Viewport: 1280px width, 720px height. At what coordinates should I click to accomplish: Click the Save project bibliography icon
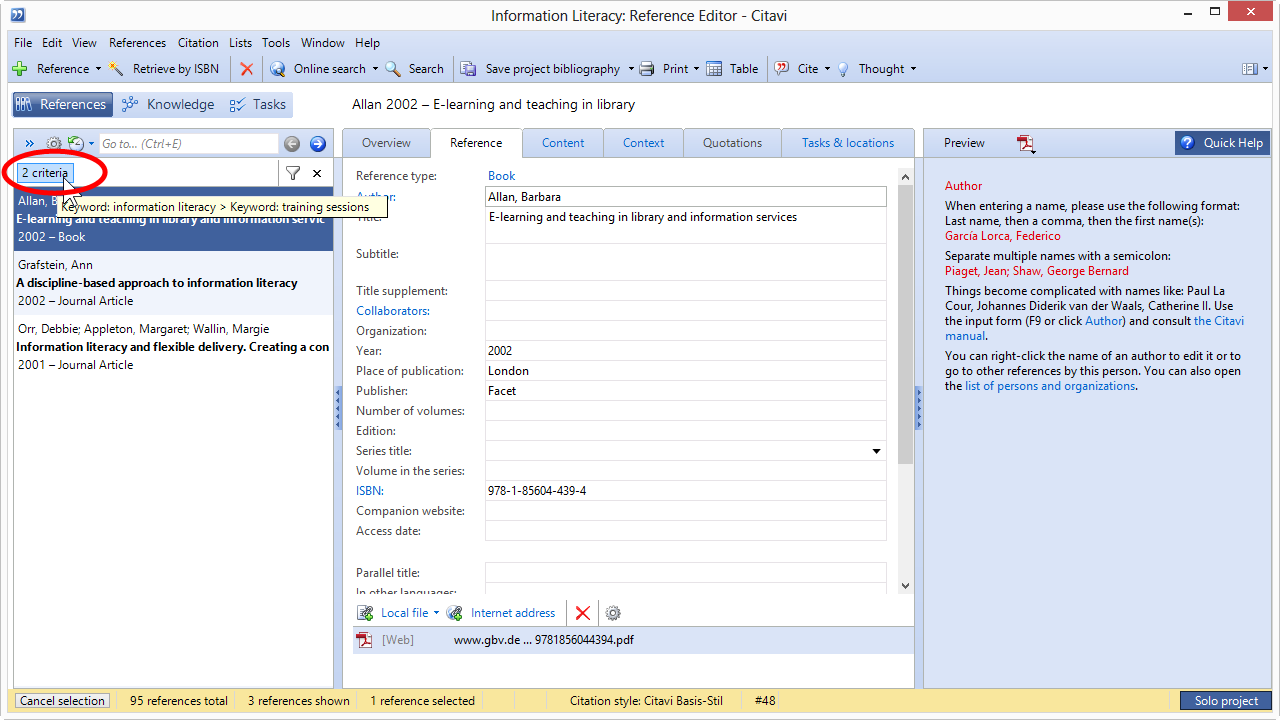tap(468, 69)
